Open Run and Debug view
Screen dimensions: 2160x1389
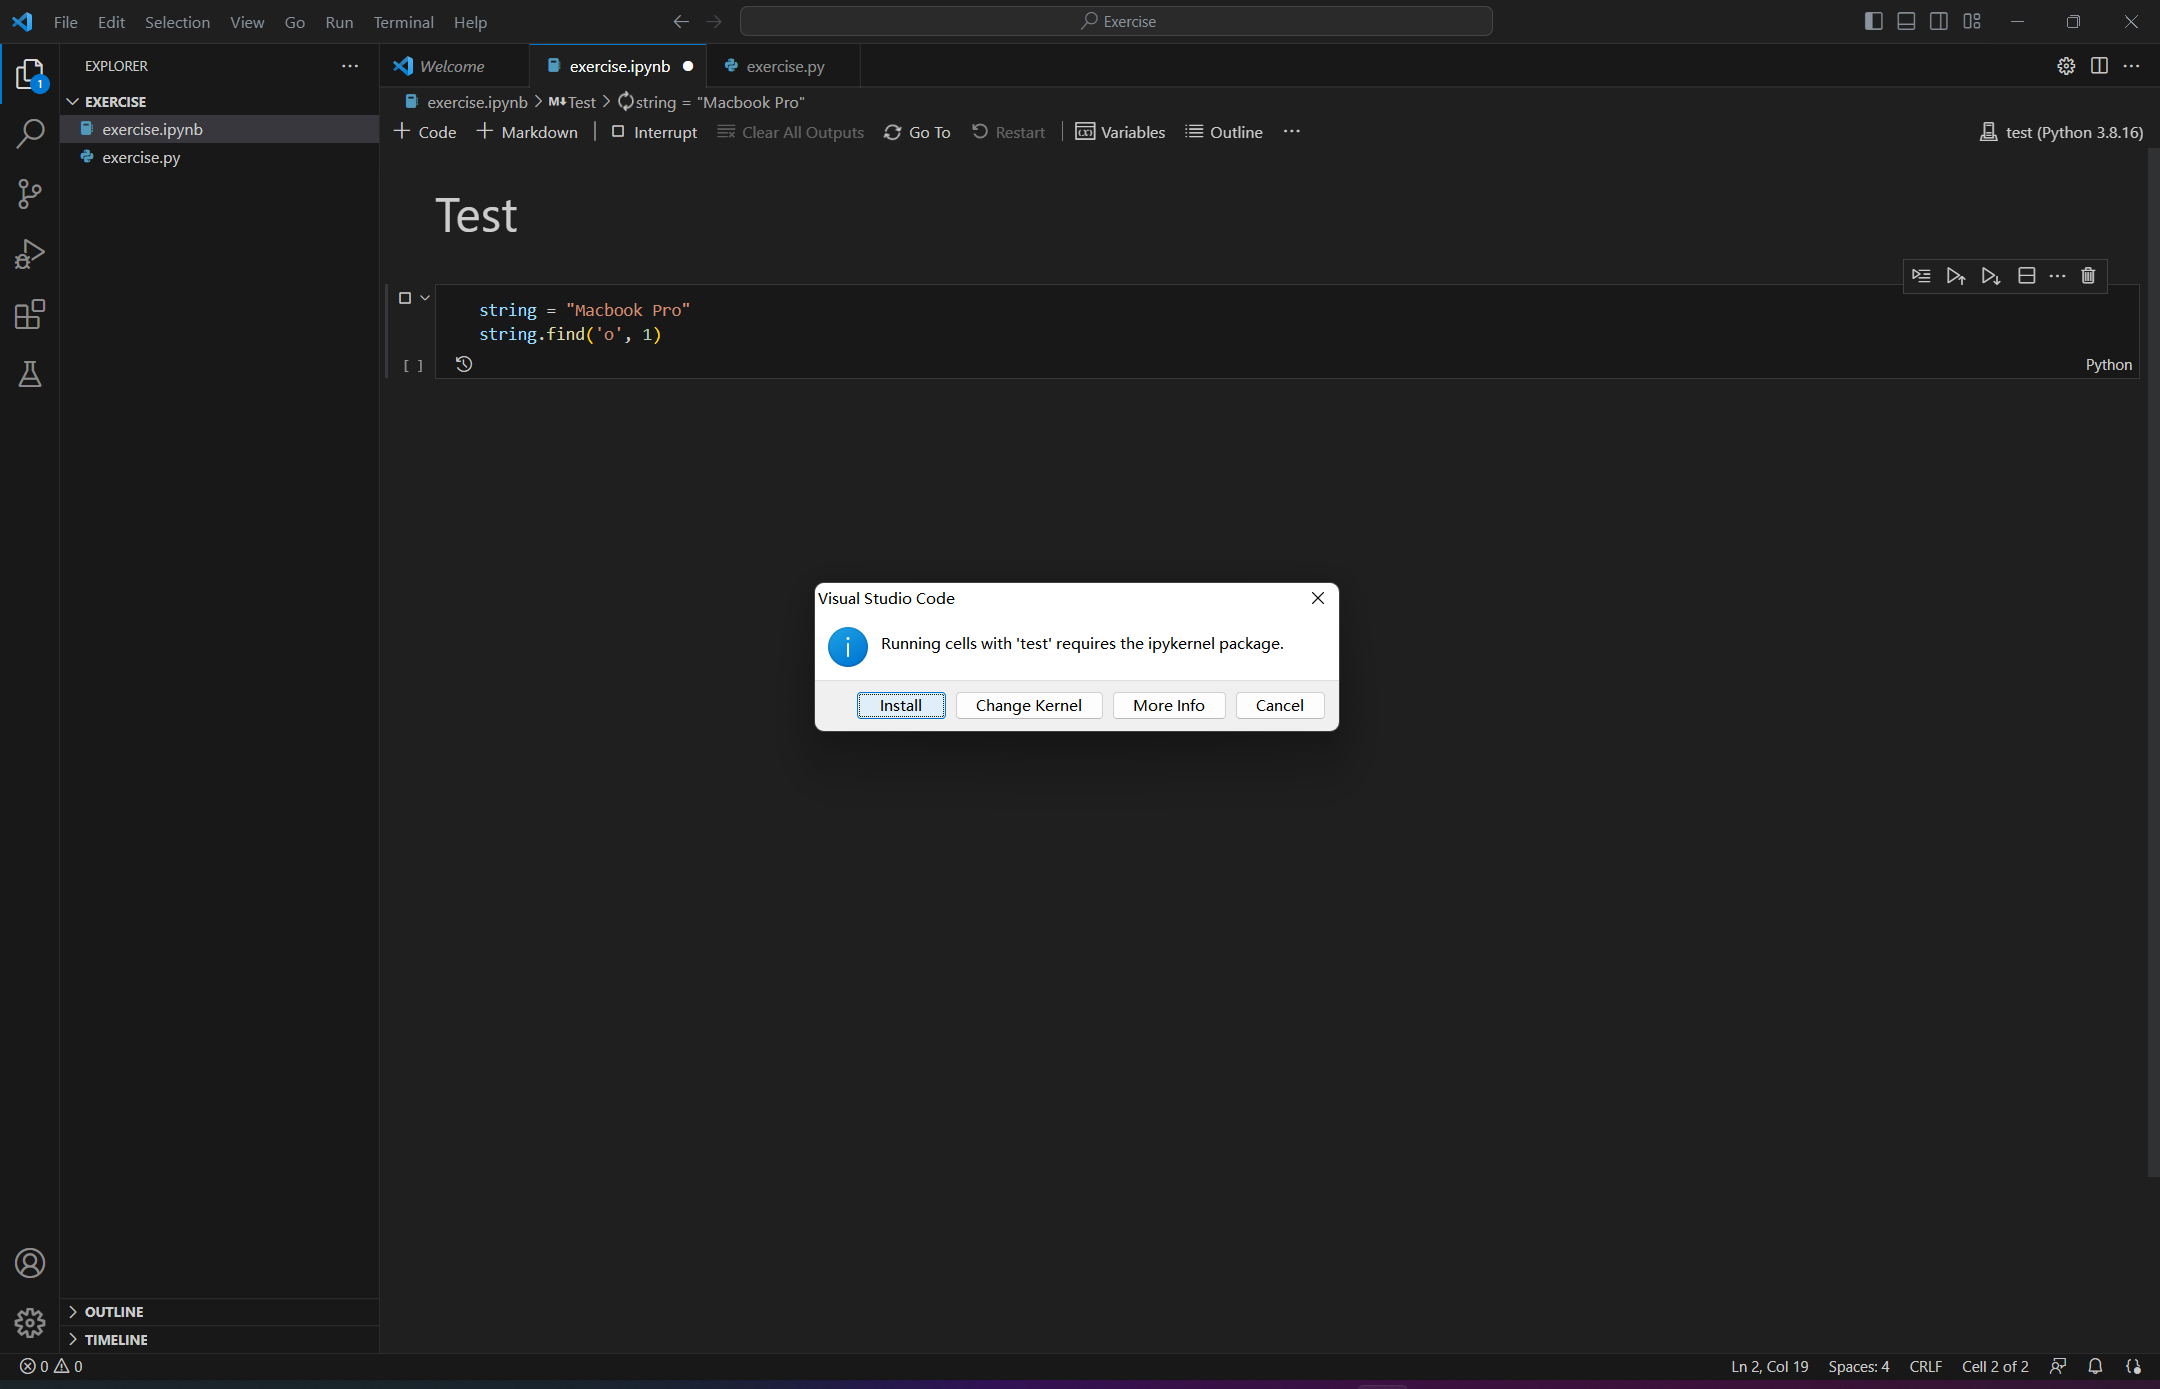coord(30,254)
